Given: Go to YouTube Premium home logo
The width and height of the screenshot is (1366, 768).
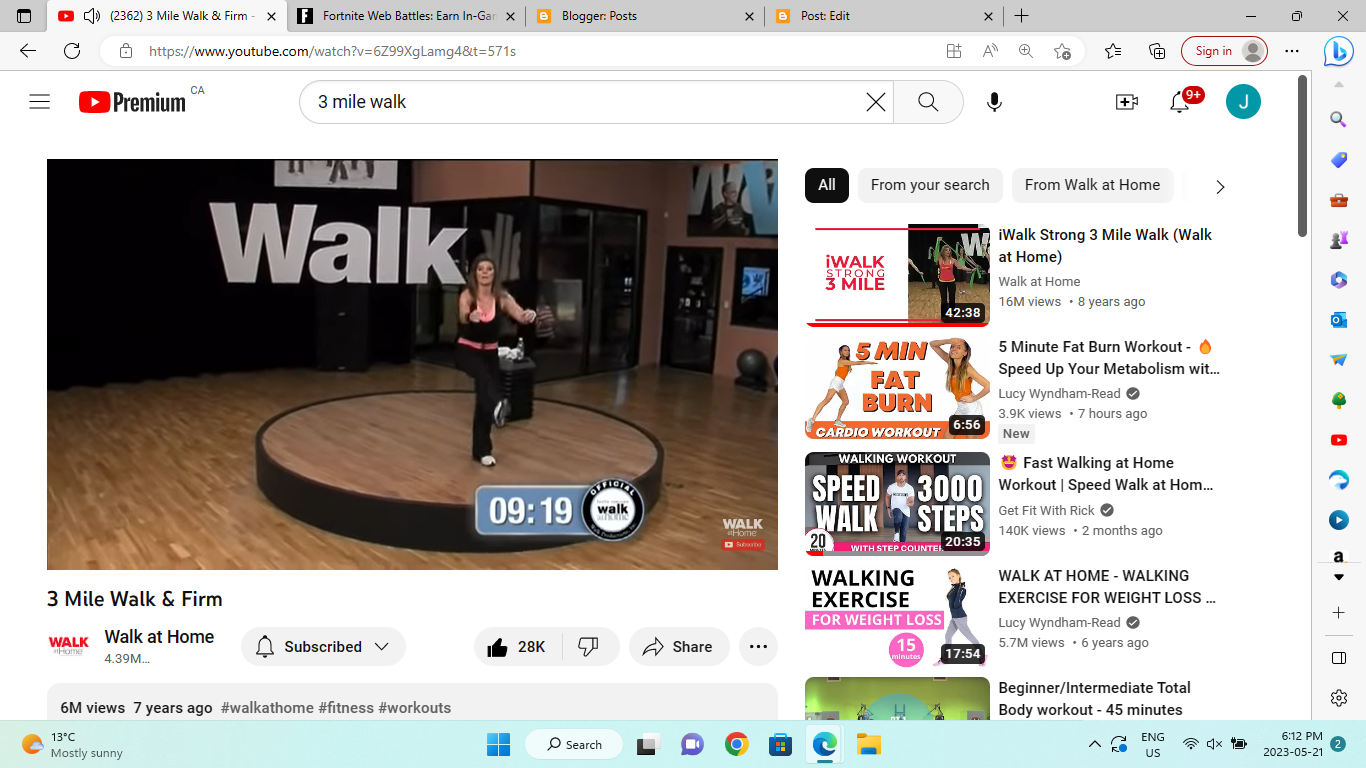Looking at the screenshot, I should 132,102.
